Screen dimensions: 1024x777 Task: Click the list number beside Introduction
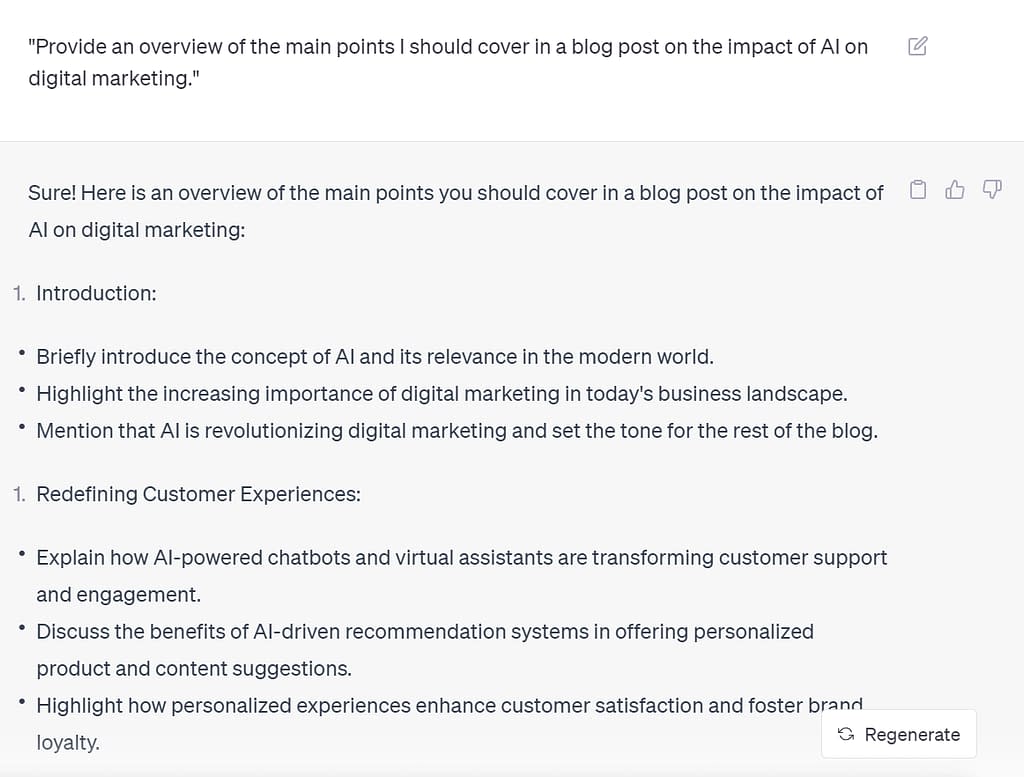[19, 293]
